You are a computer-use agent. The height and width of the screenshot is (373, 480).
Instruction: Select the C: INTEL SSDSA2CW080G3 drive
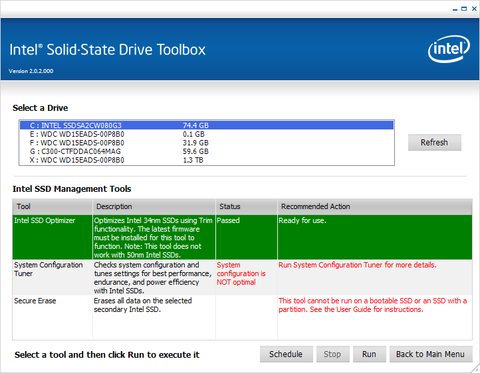coord(206,125)
